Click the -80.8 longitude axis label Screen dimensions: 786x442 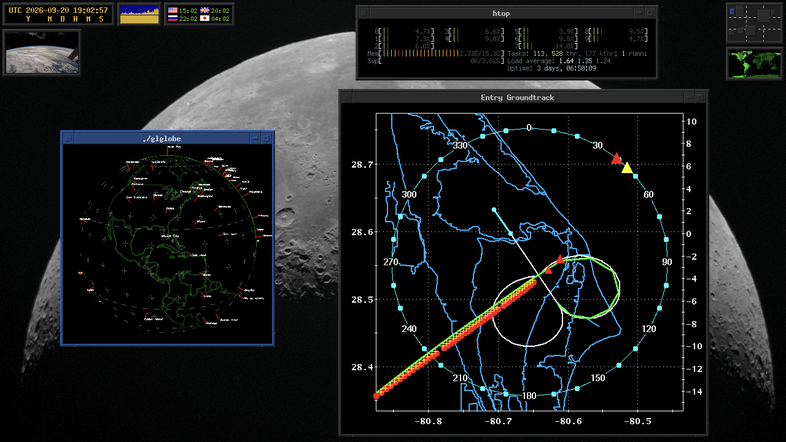[428, 421]
